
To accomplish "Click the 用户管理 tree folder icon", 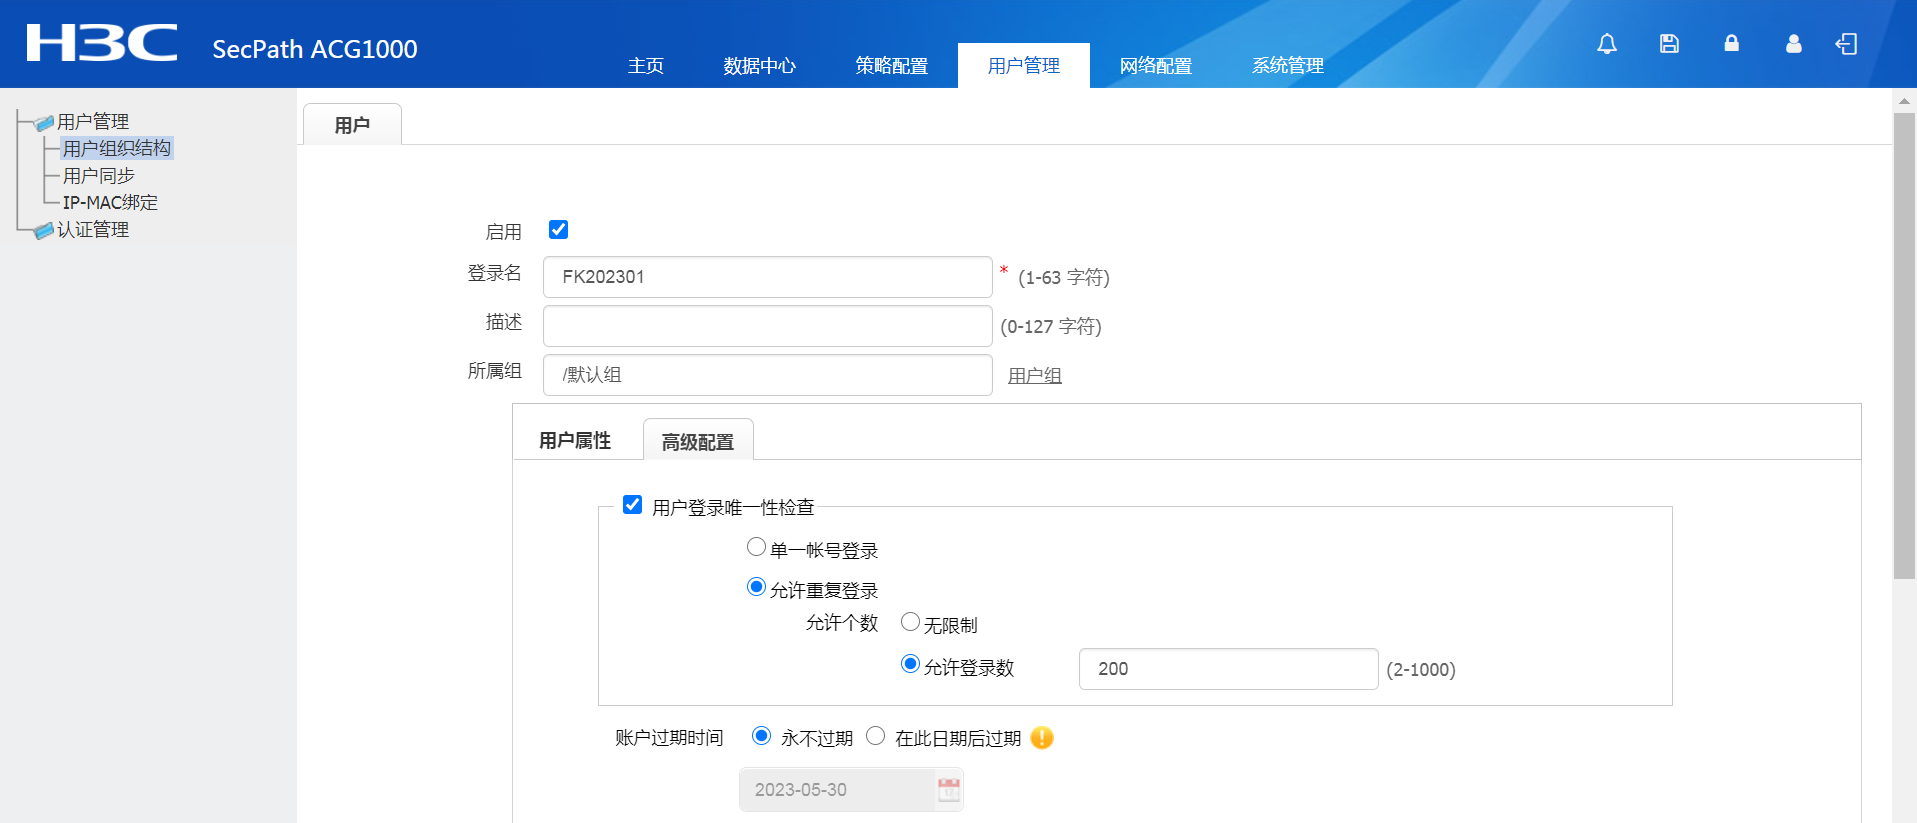I will click(x=43, y=123).
